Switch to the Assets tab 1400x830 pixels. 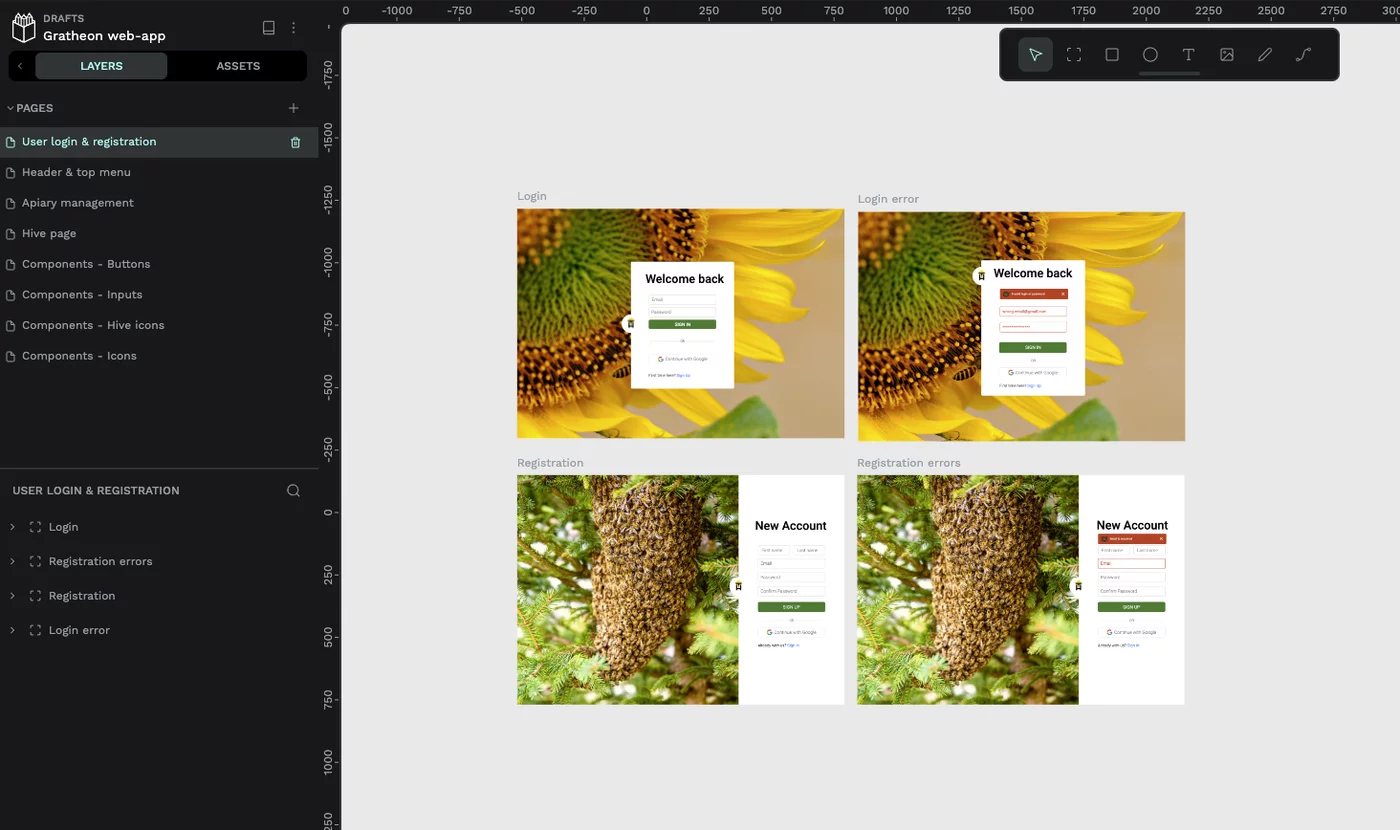click(x=238, y=66)
